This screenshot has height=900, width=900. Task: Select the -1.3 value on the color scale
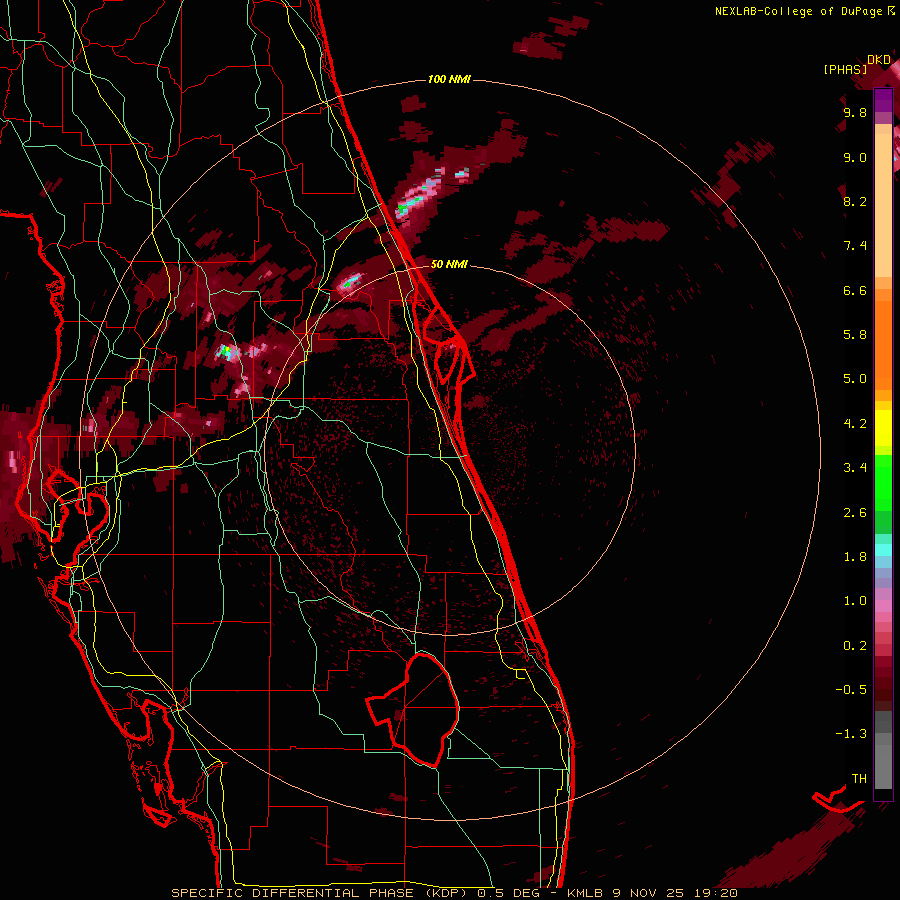tap(851, 734)
